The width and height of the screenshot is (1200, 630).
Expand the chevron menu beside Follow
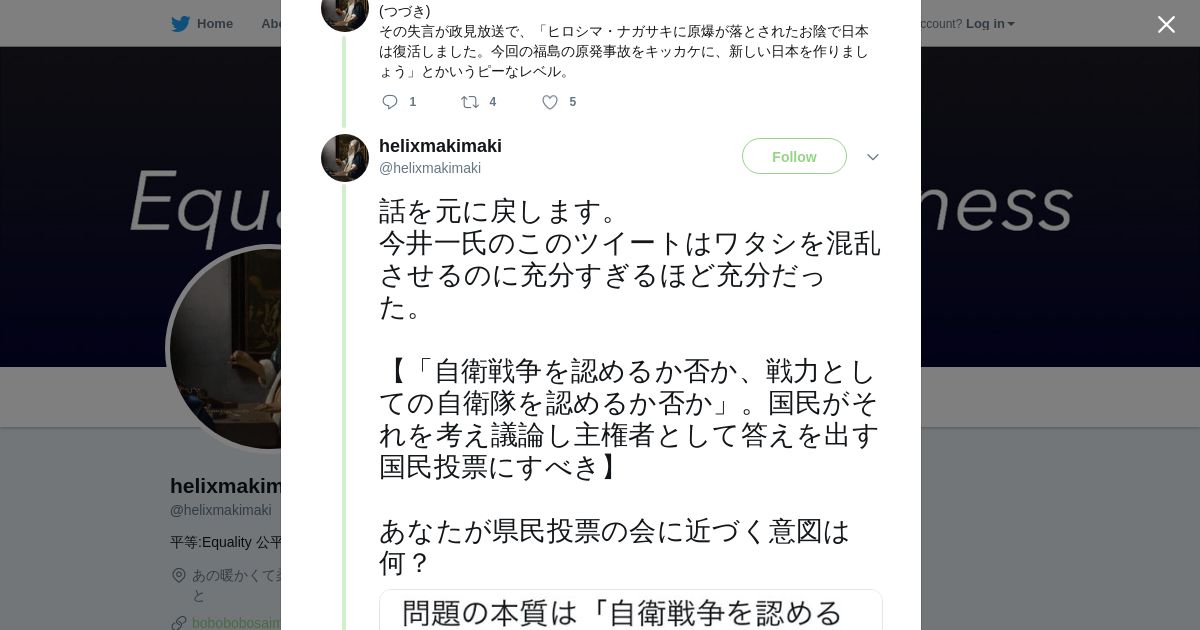[873, 157]
